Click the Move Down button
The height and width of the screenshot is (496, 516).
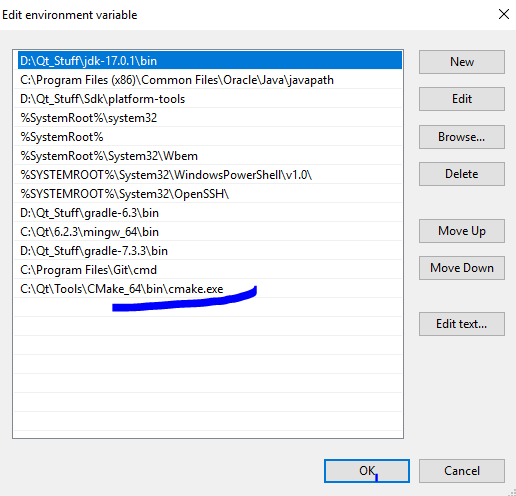(x=462, y=268)
